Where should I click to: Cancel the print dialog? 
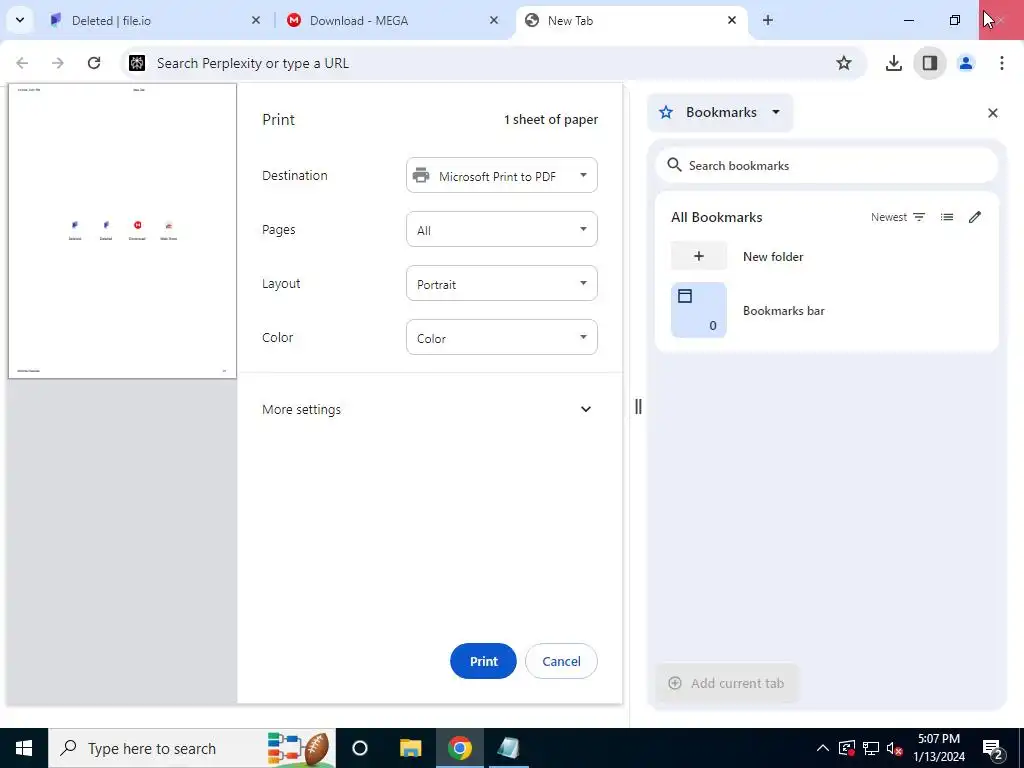561,661
